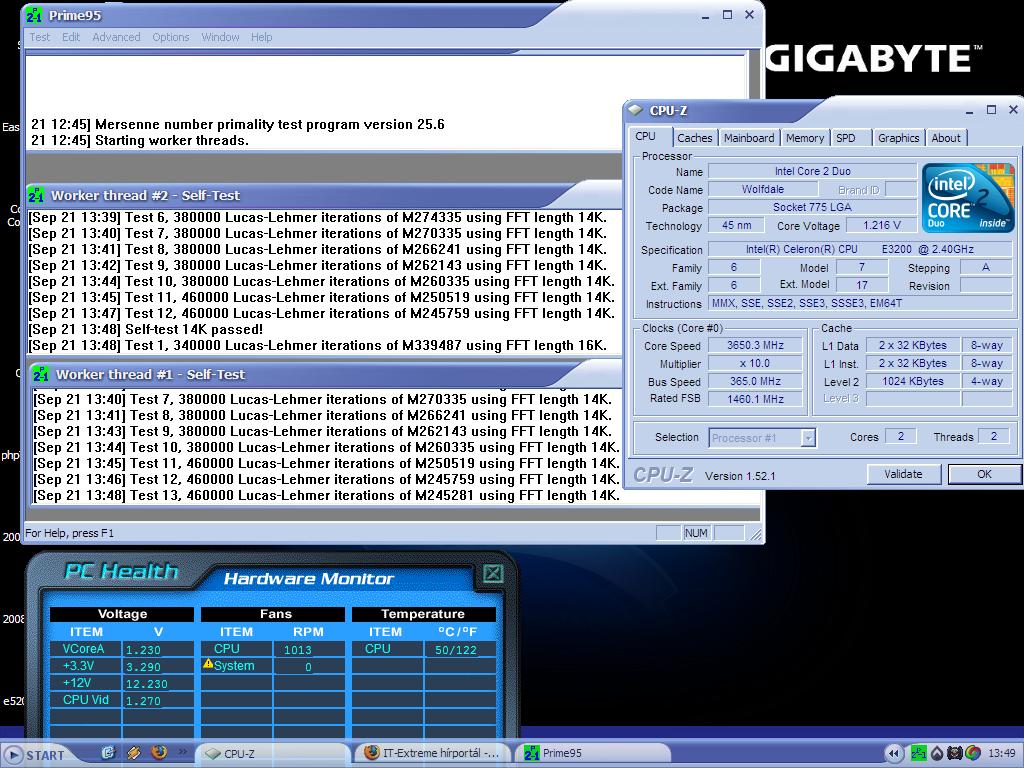This screenshot has height=768, width=1024.
Task: Click Specification field Intel(R) Celeron(R) E3200
Action: (x=859, y=249)
